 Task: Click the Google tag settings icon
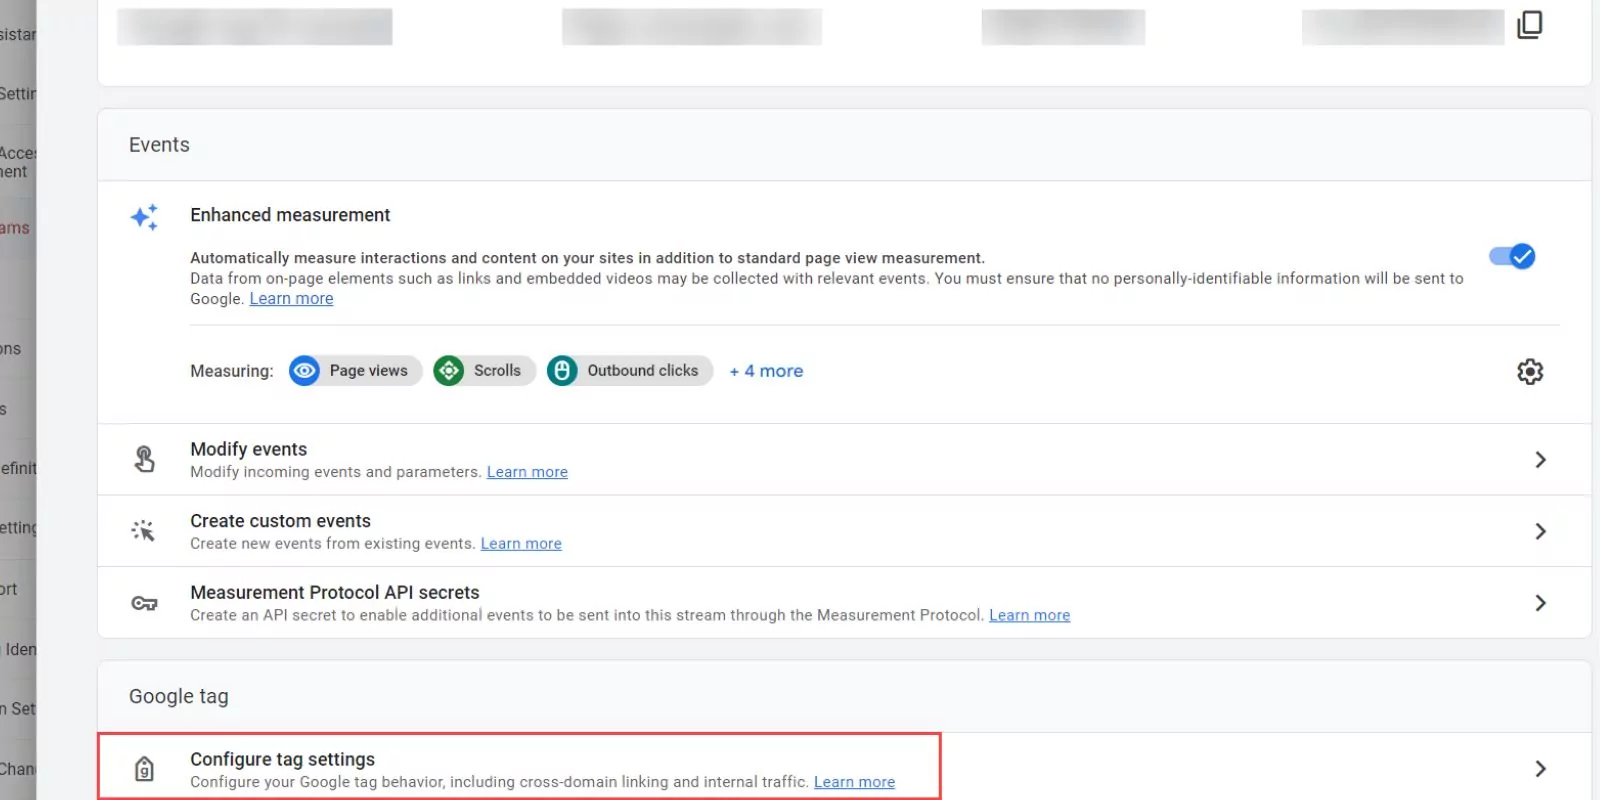(145, 769)
